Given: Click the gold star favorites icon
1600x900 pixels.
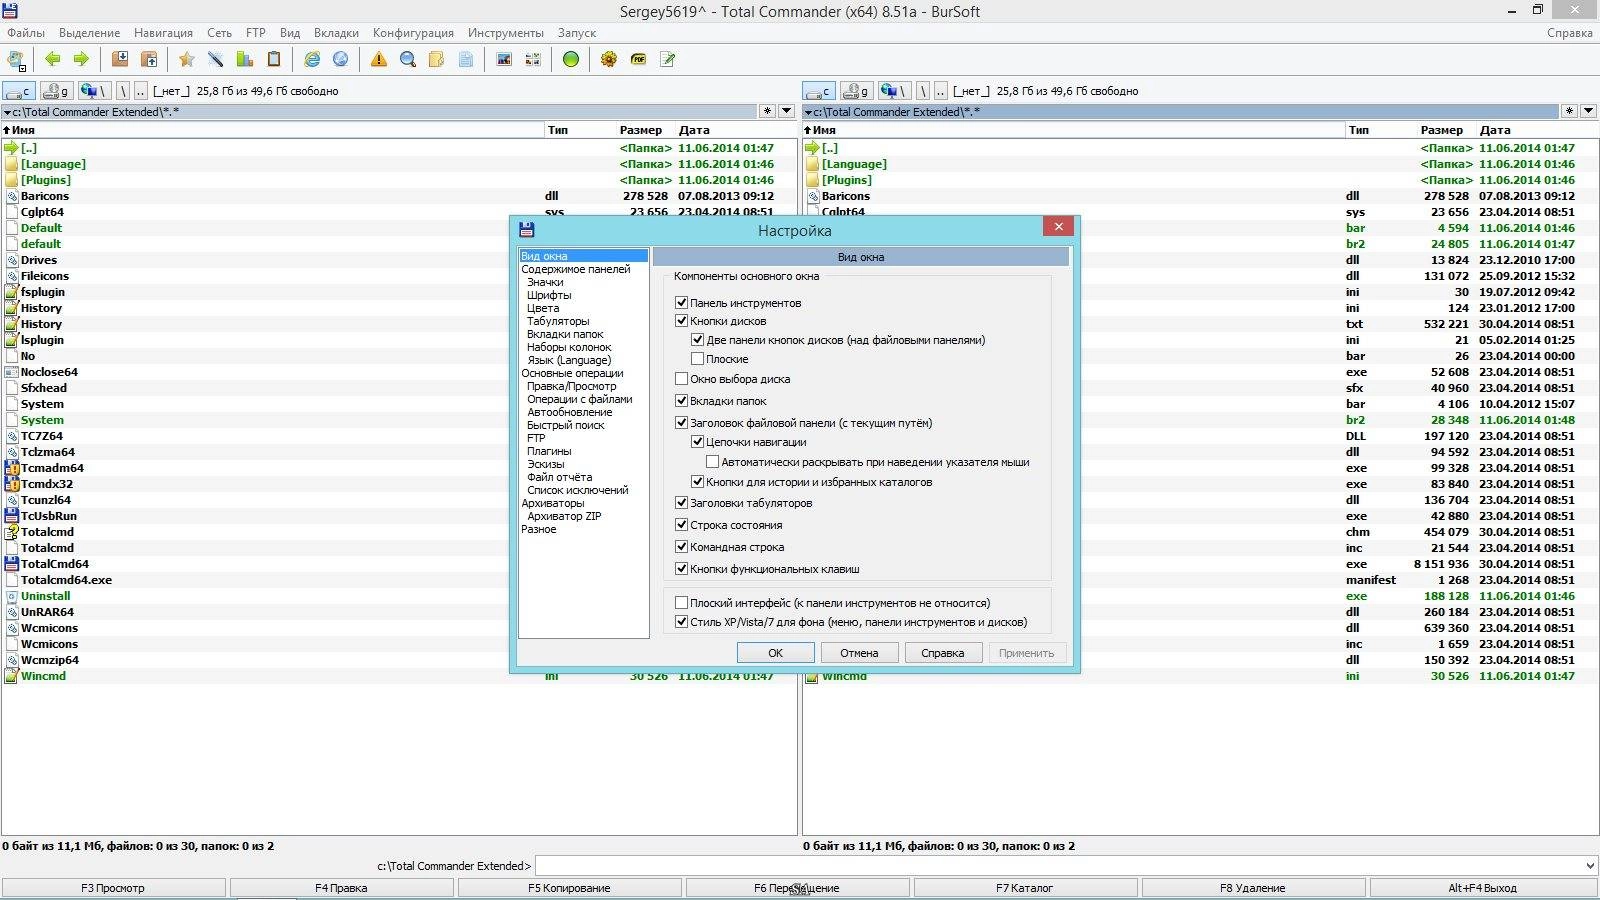Looking at the screenshot, I should tap(187, 59).
